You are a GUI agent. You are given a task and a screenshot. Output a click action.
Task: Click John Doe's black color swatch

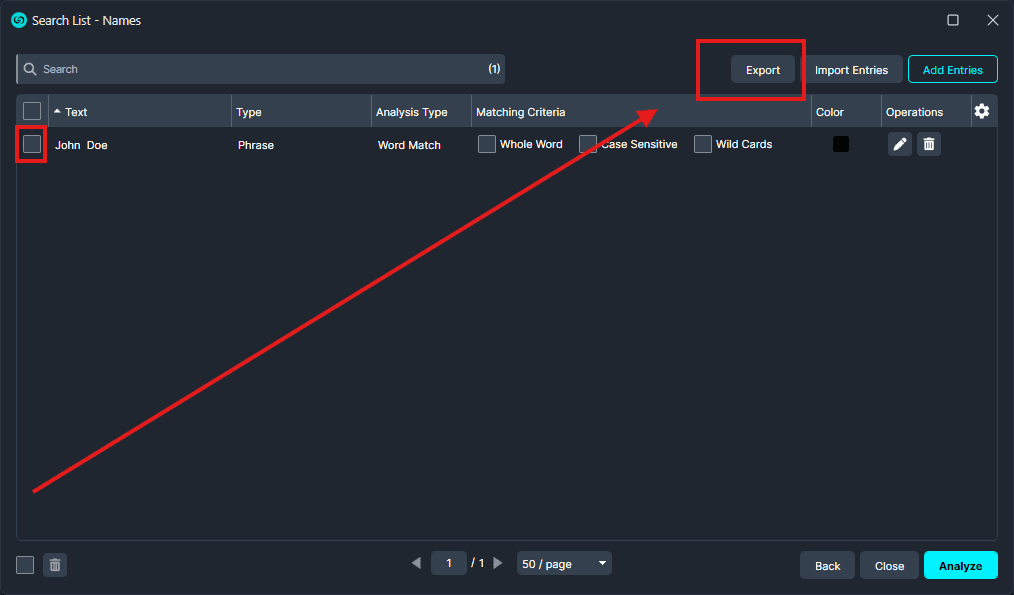click(x=841, y=144)
